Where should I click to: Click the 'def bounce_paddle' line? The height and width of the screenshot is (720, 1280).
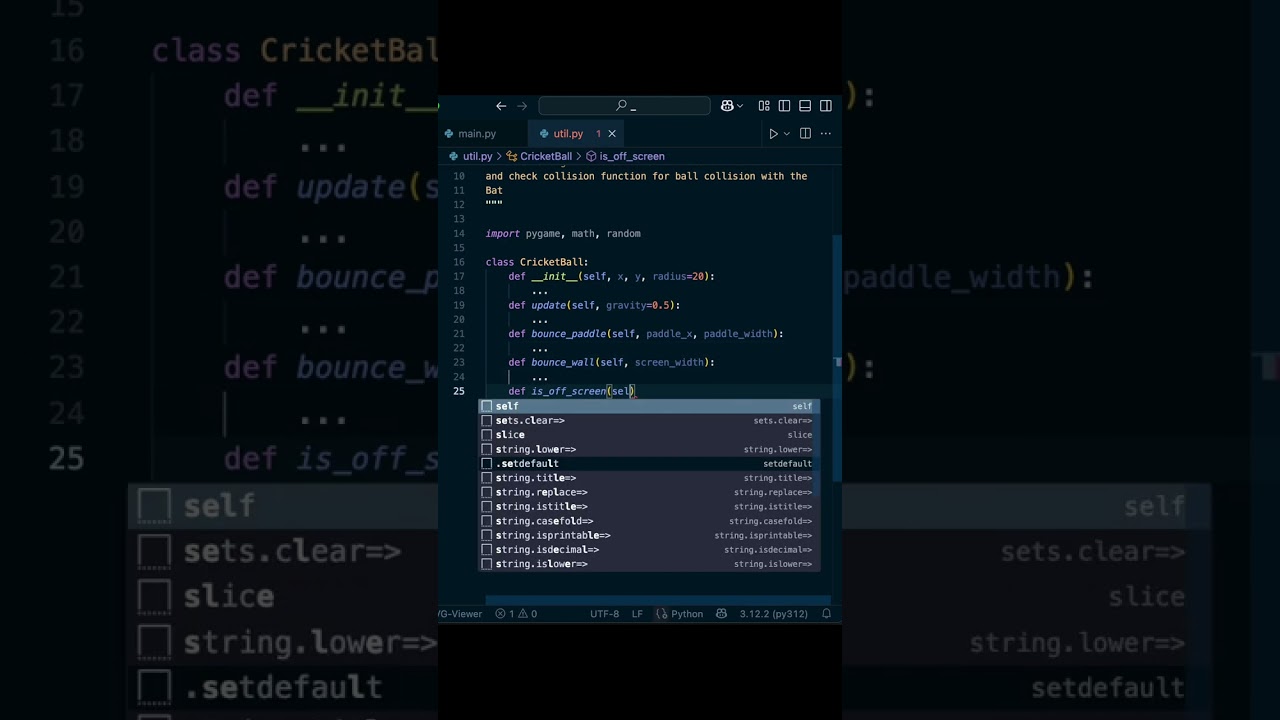[646, 334]
